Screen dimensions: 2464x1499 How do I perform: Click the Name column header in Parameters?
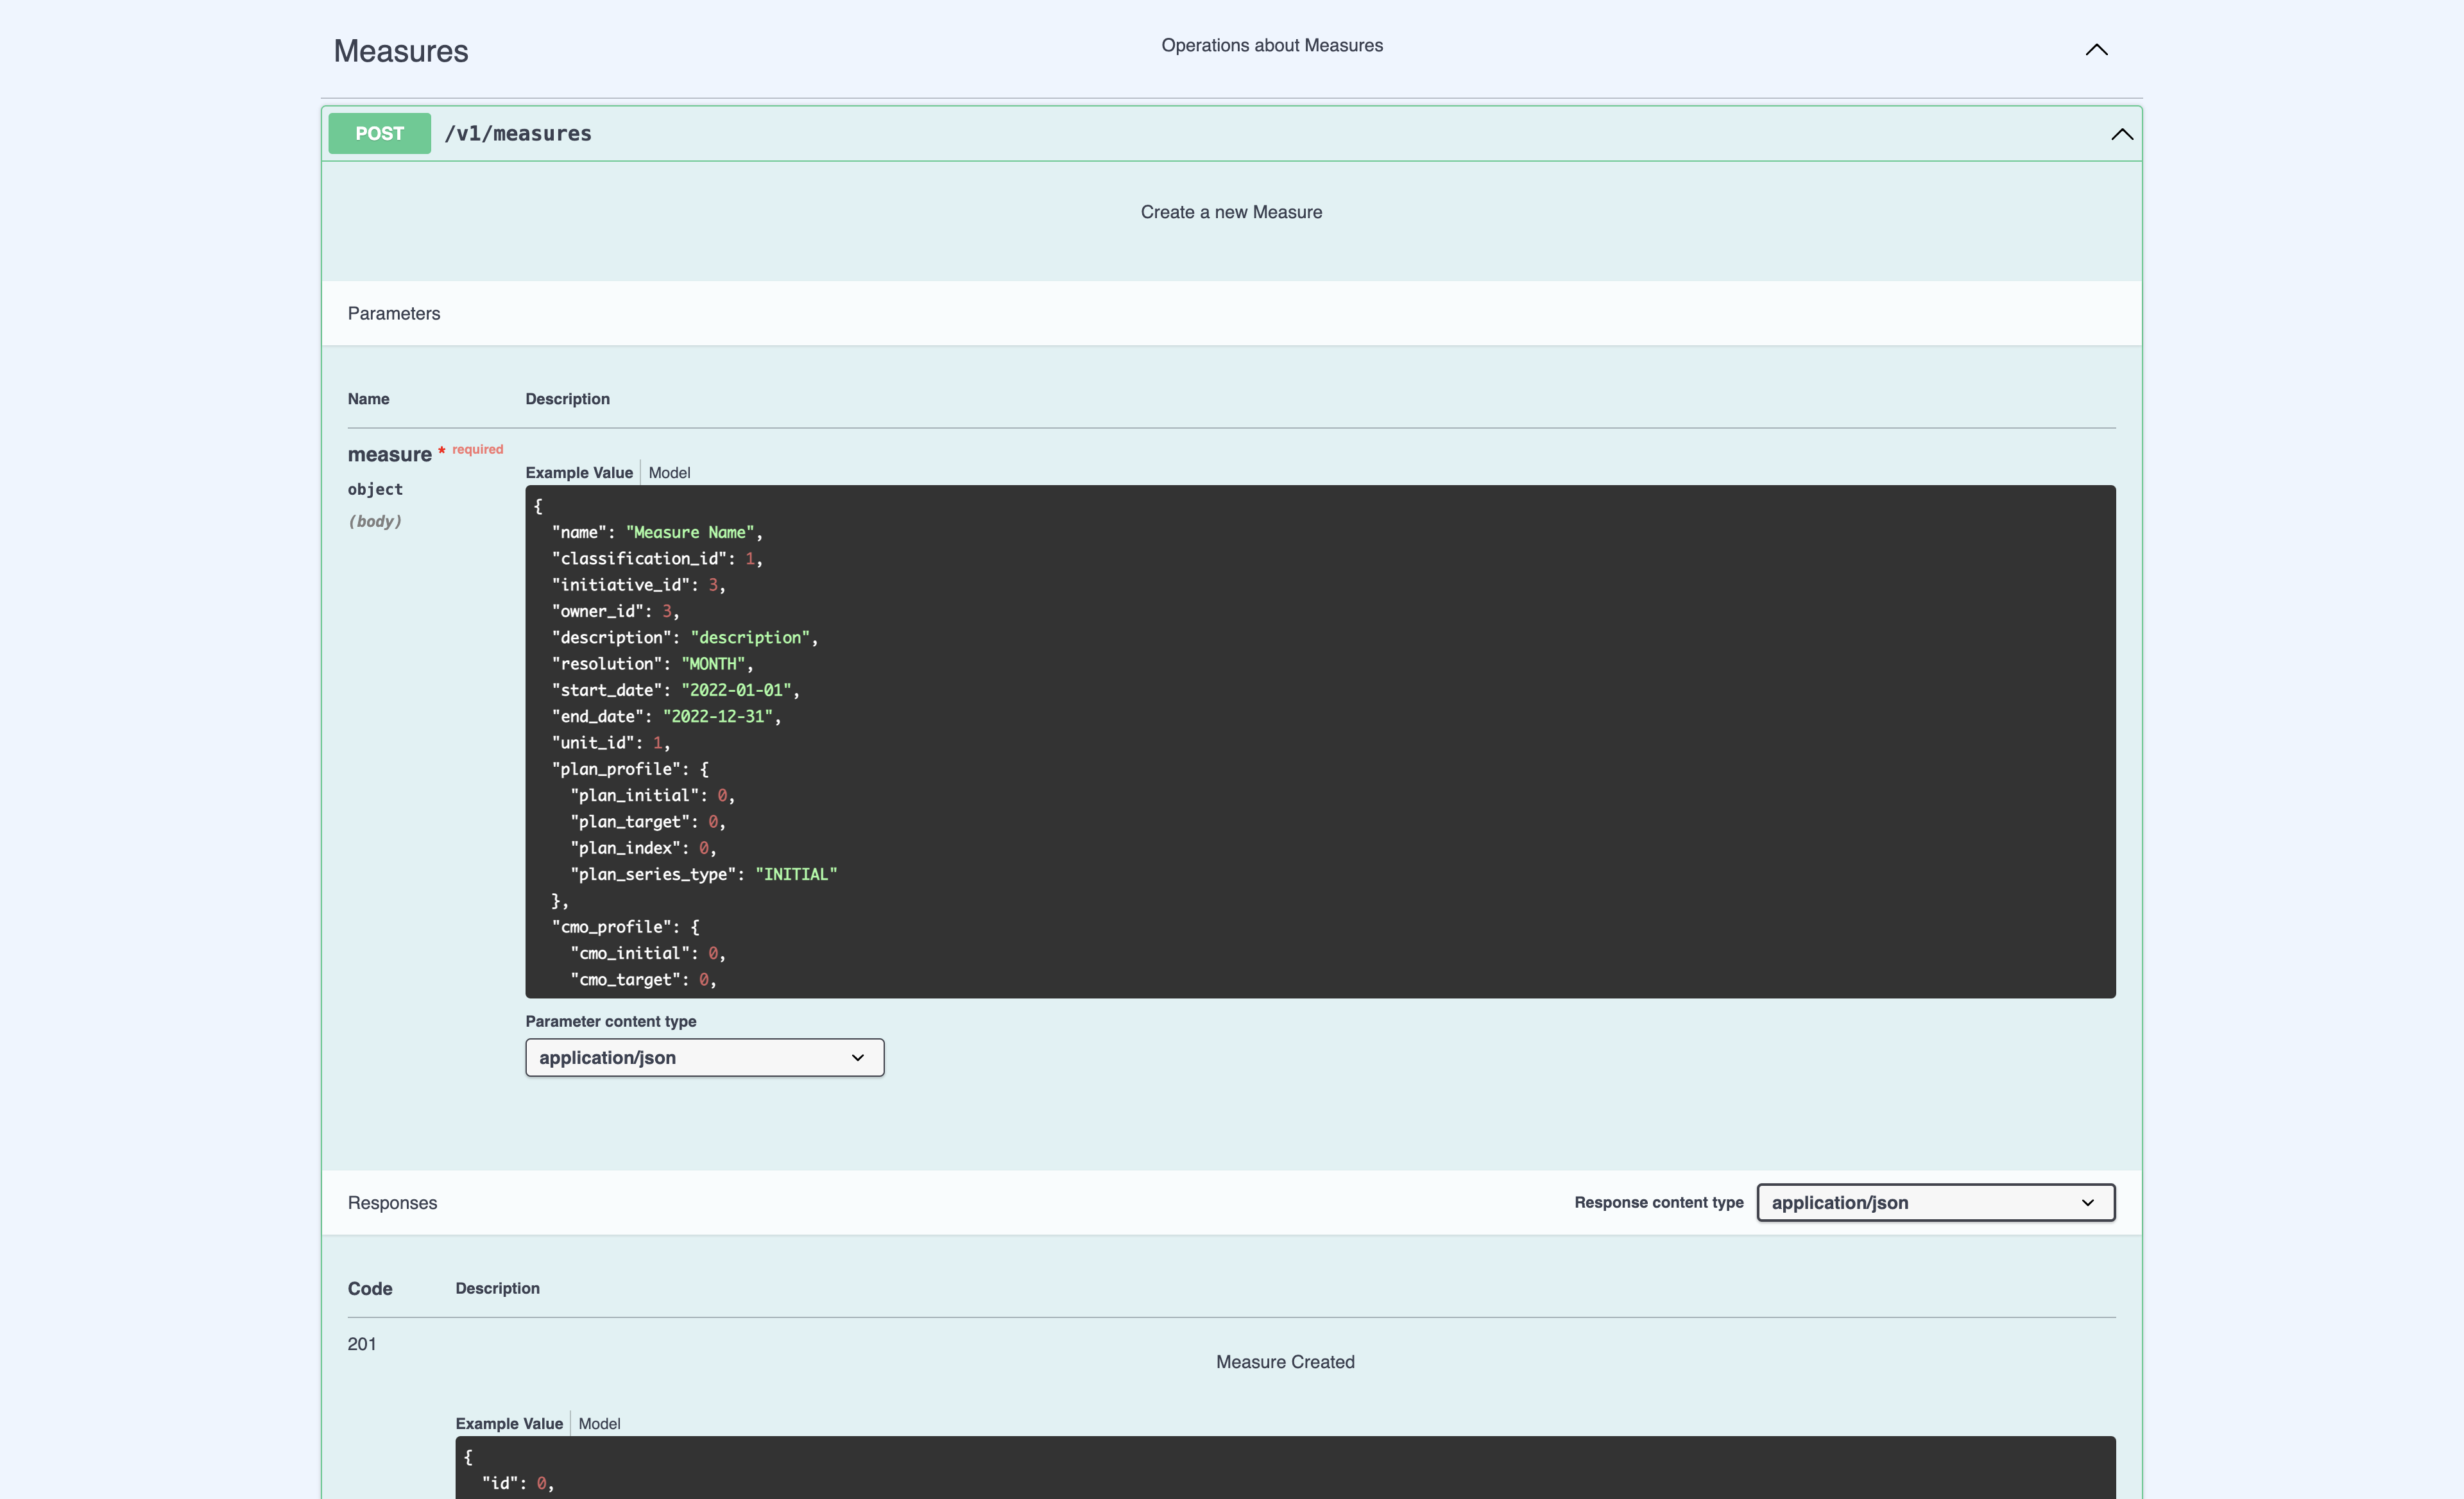coord(368,399)
